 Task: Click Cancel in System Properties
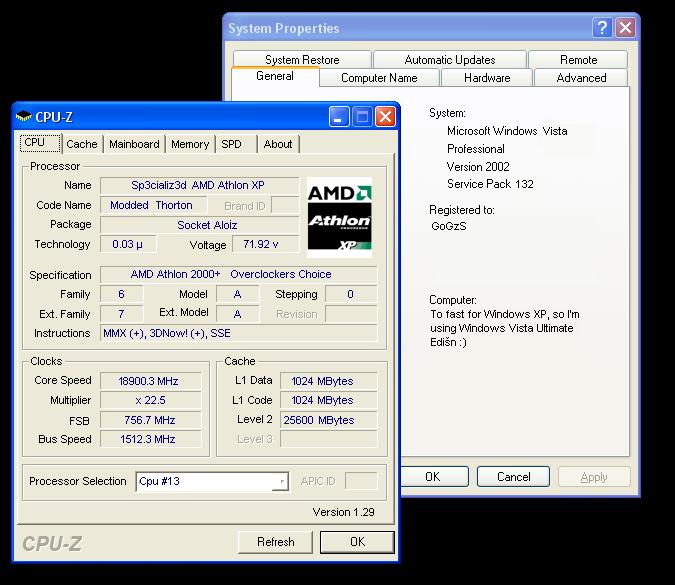514,477
